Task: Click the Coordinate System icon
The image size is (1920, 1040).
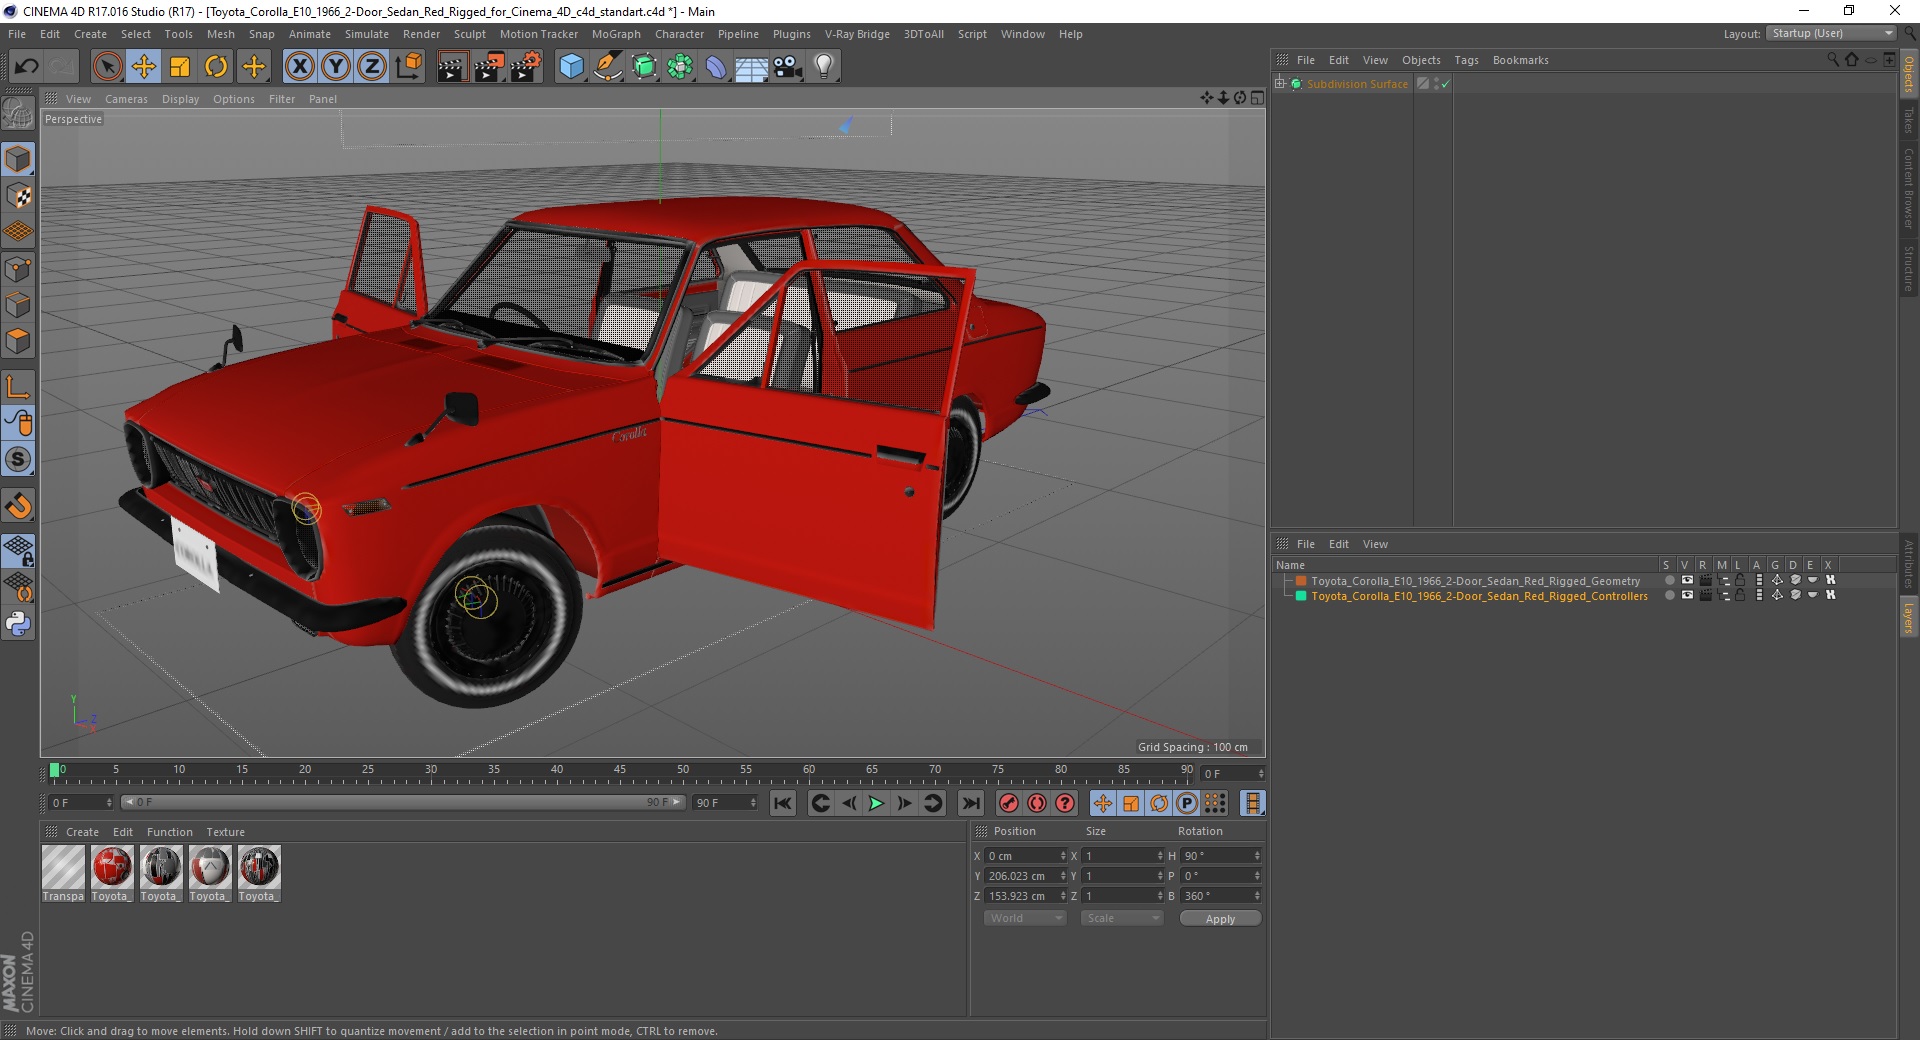Action: click(409, 67)
